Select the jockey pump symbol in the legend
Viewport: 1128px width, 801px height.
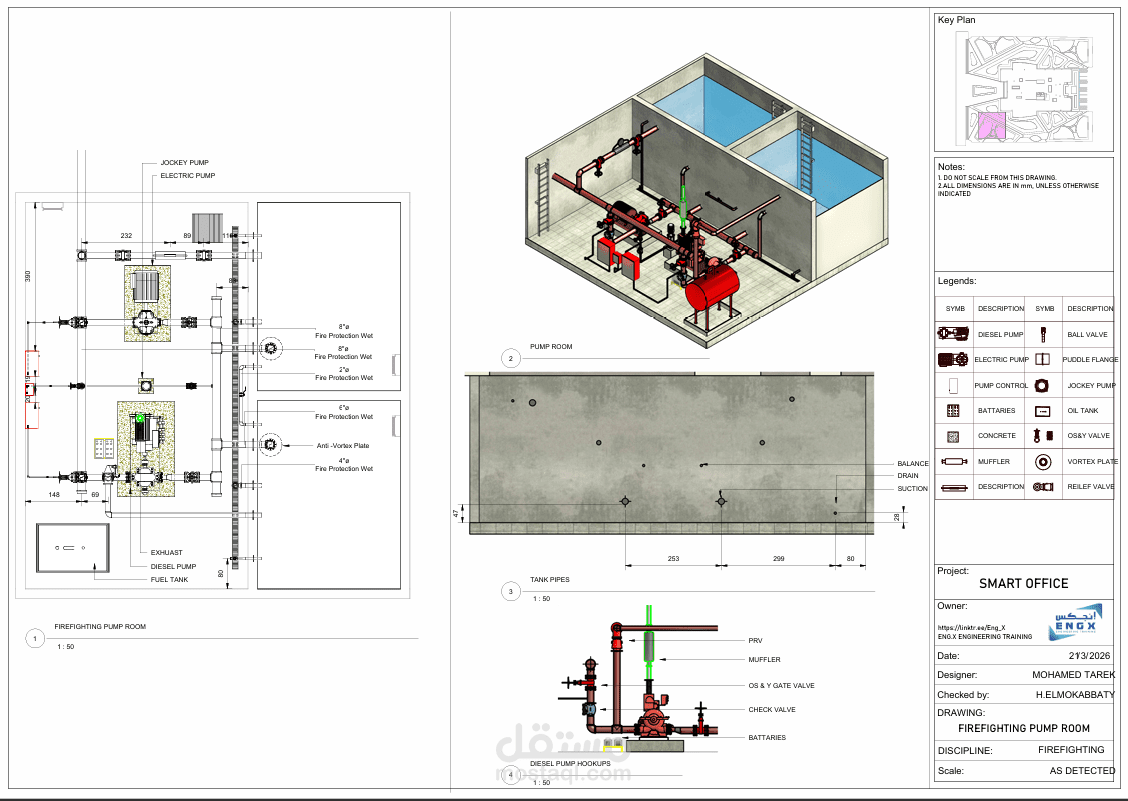(x=1042, y=386)
